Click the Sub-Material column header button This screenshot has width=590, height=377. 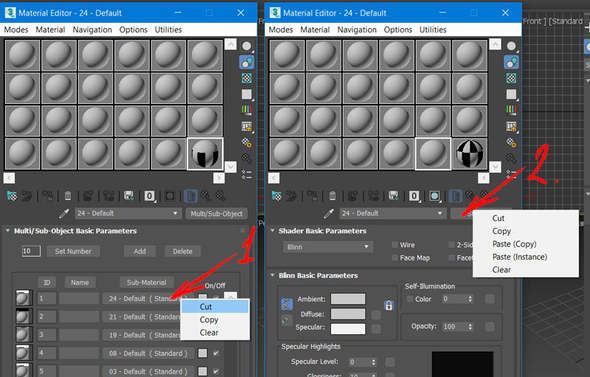click(x=146, y=283)
